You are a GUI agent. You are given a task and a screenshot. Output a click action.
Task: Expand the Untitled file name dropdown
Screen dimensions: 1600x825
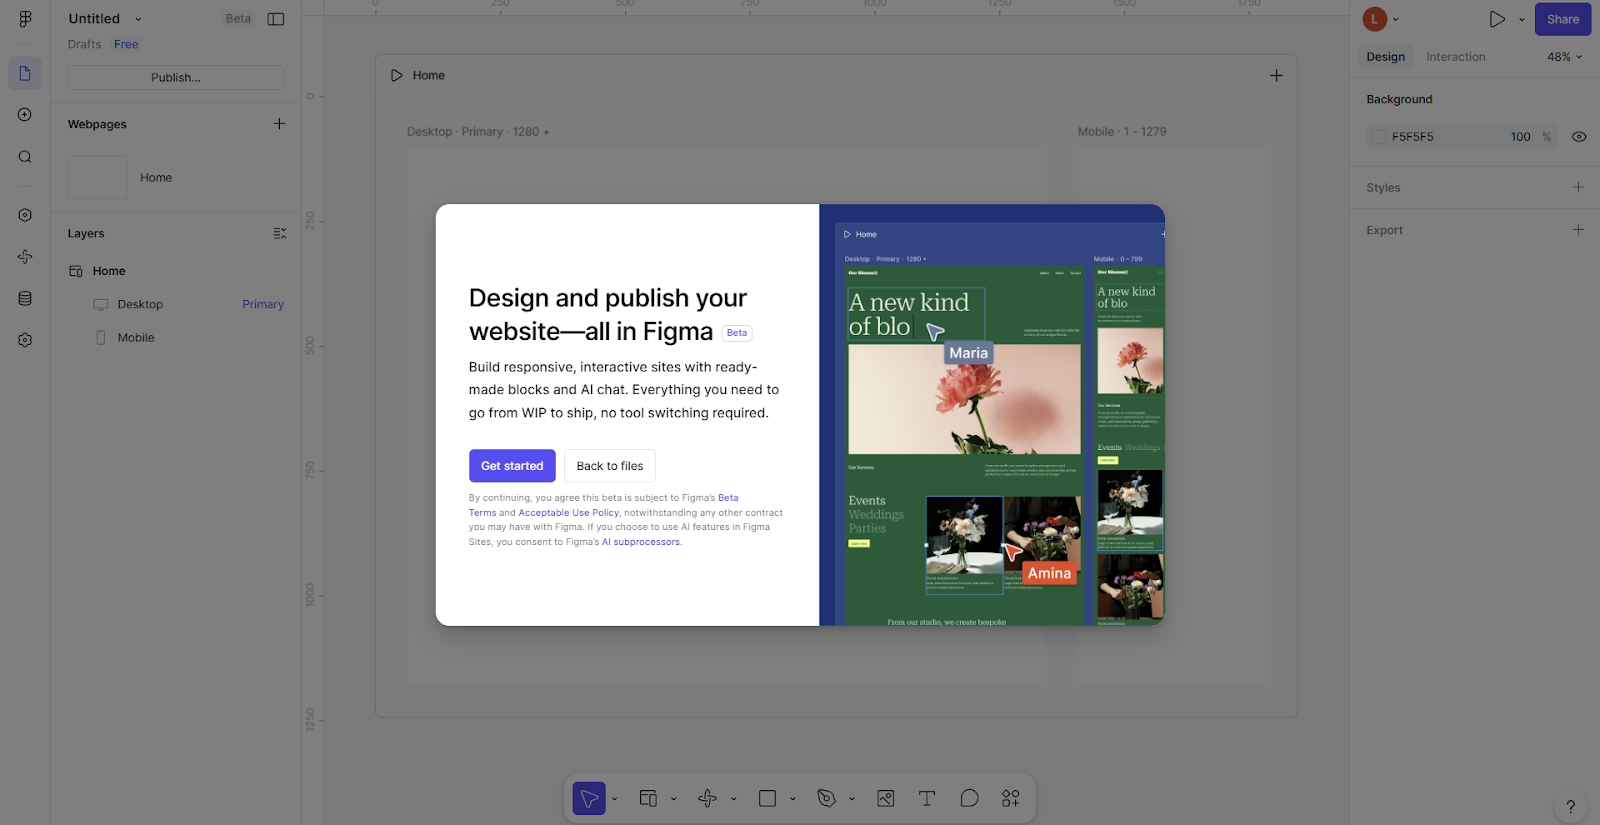(139, 19)
